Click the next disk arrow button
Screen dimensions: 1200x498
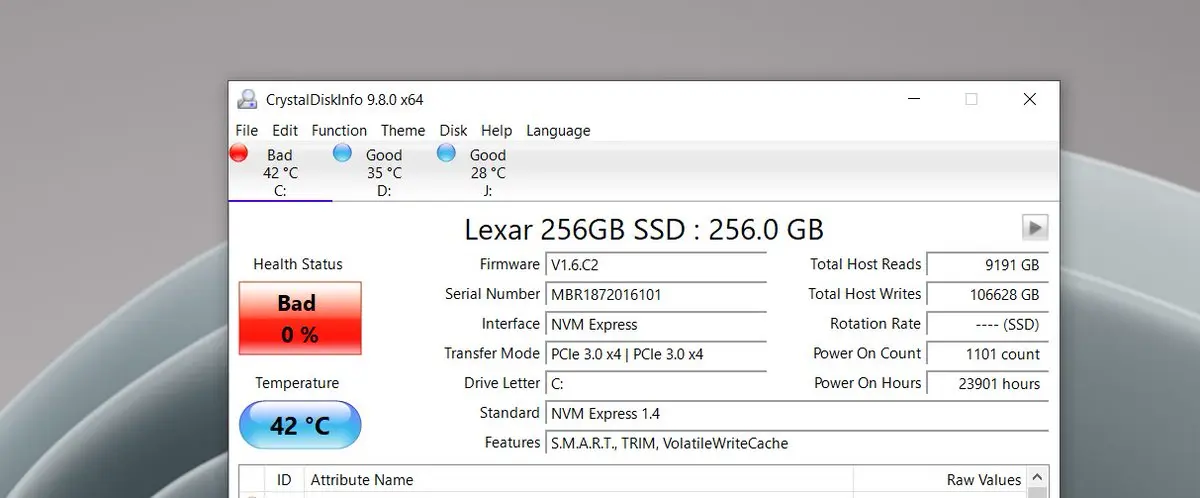(1035, 227)
